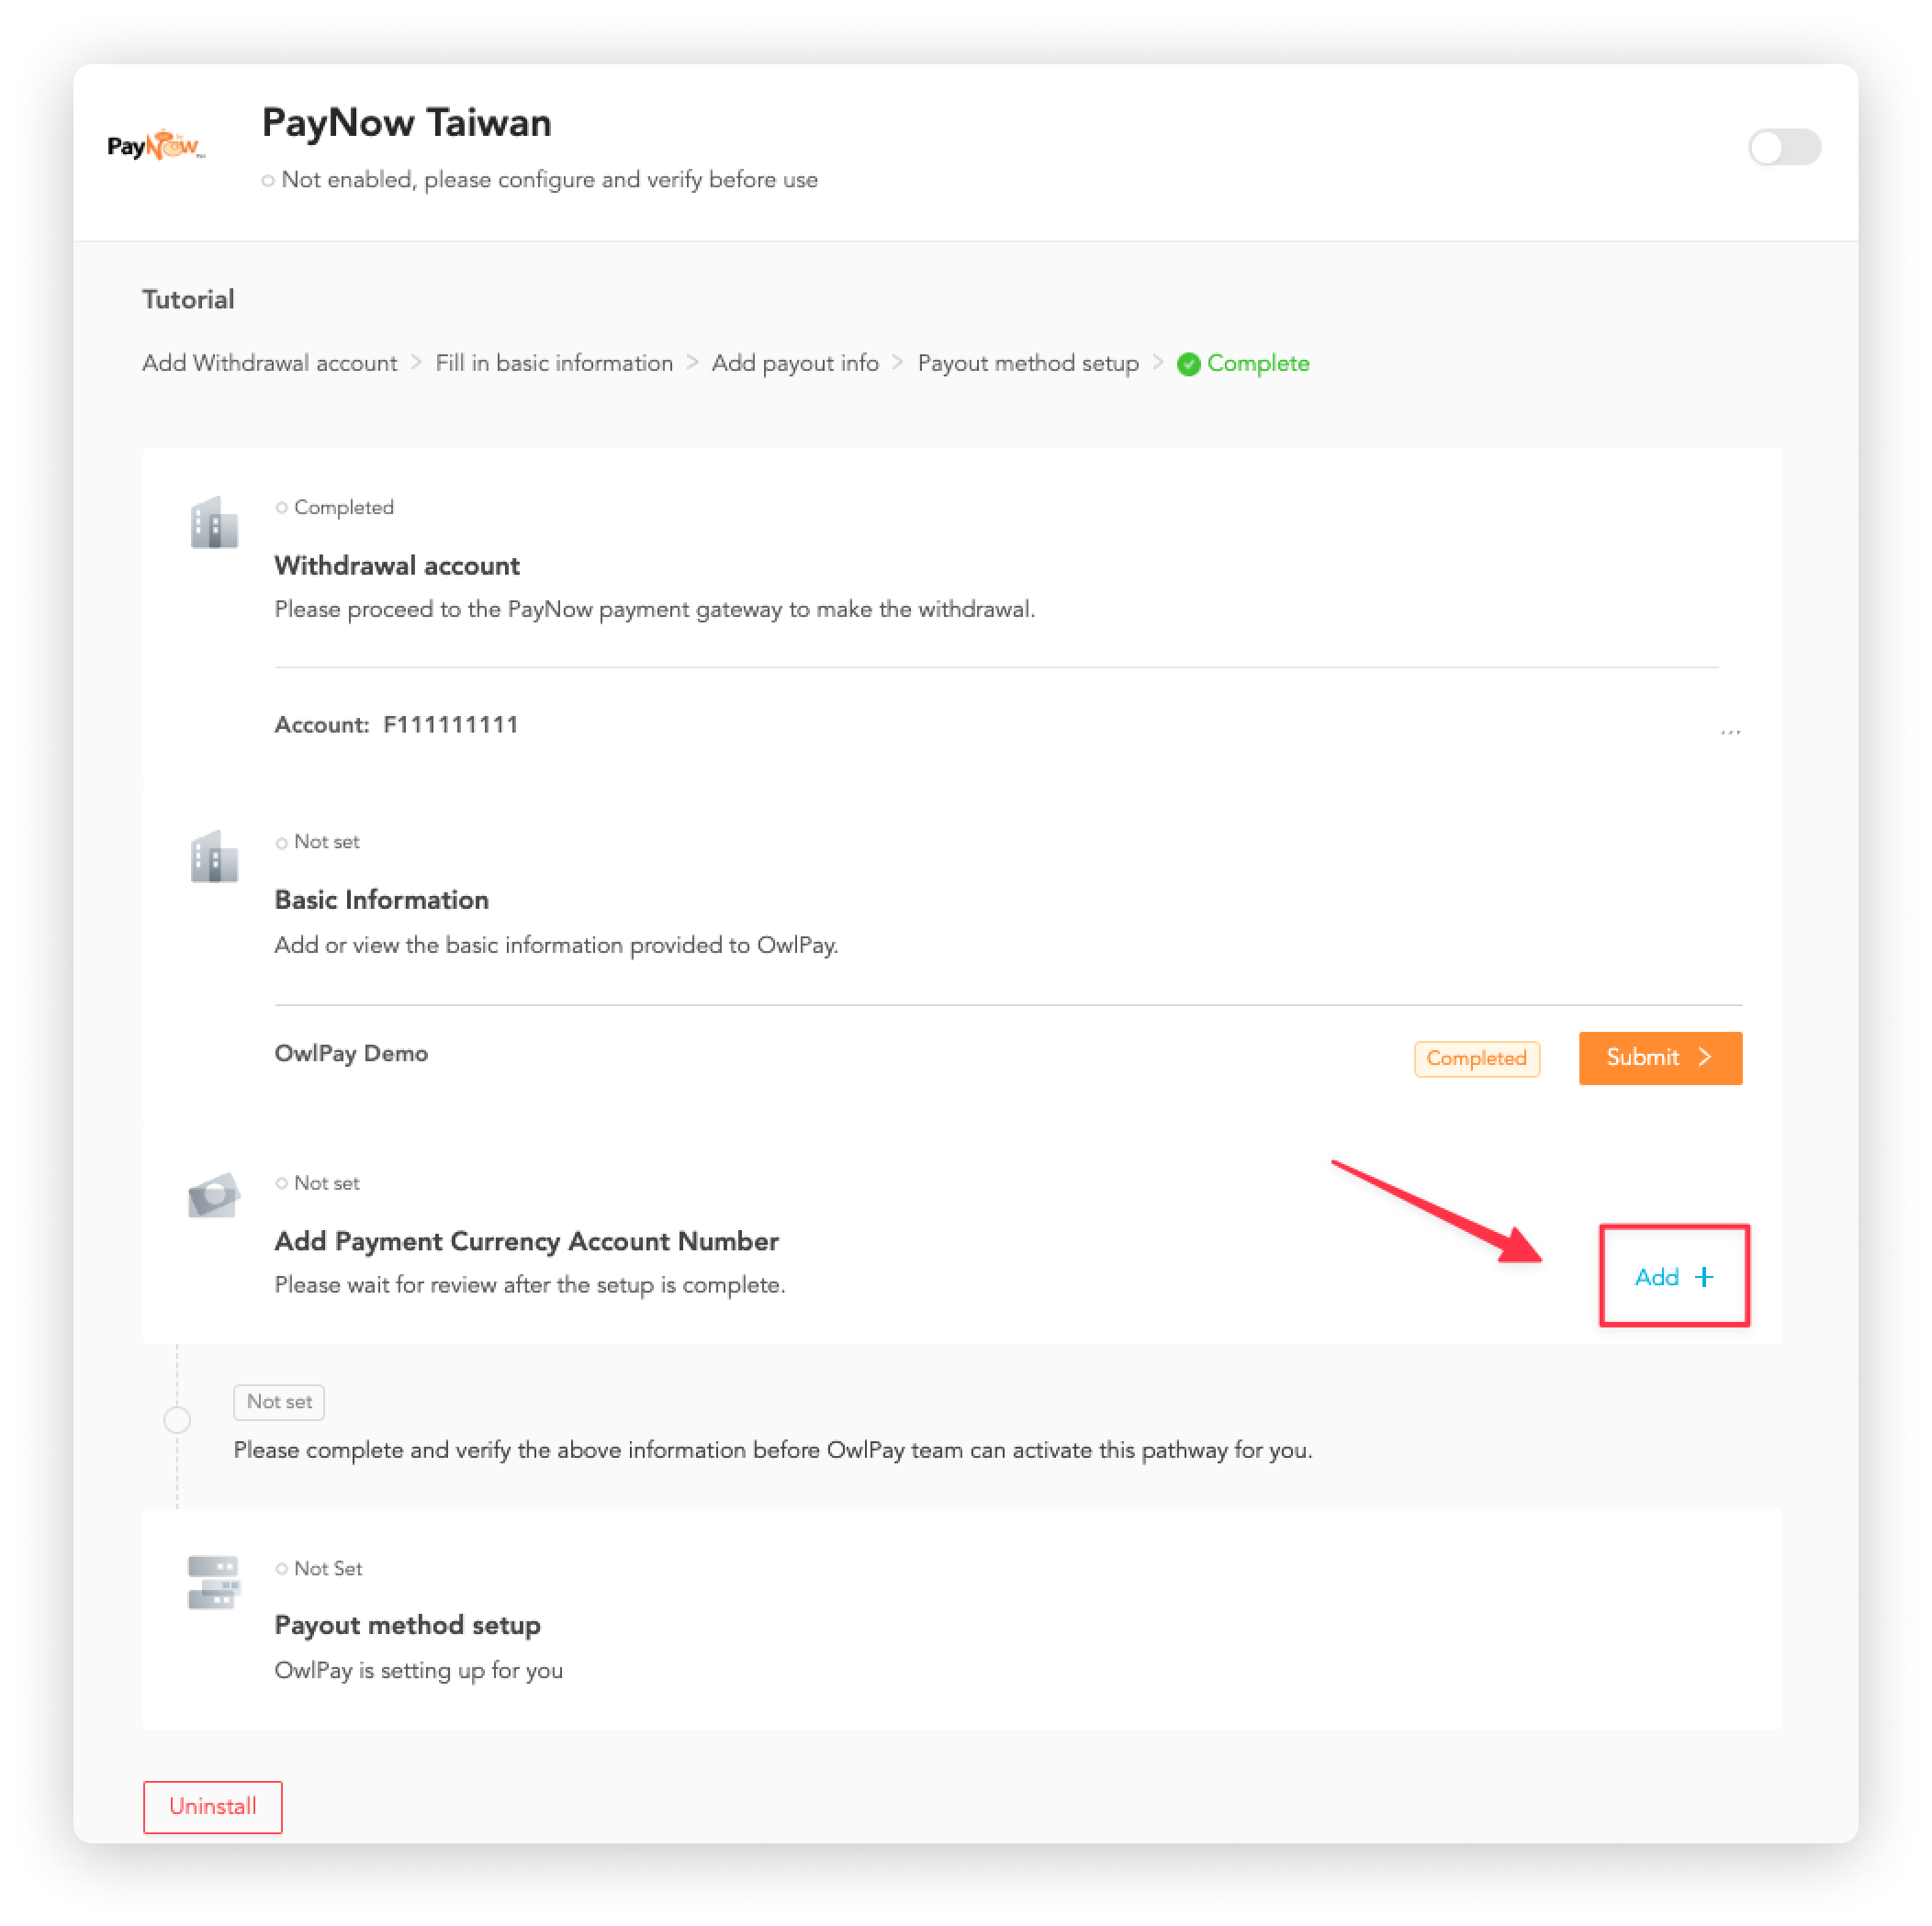The height and width of the screenshot is (1926, 1932).
Task: Click the Payout method setup heading
Action: click(x=407, y=1624)
